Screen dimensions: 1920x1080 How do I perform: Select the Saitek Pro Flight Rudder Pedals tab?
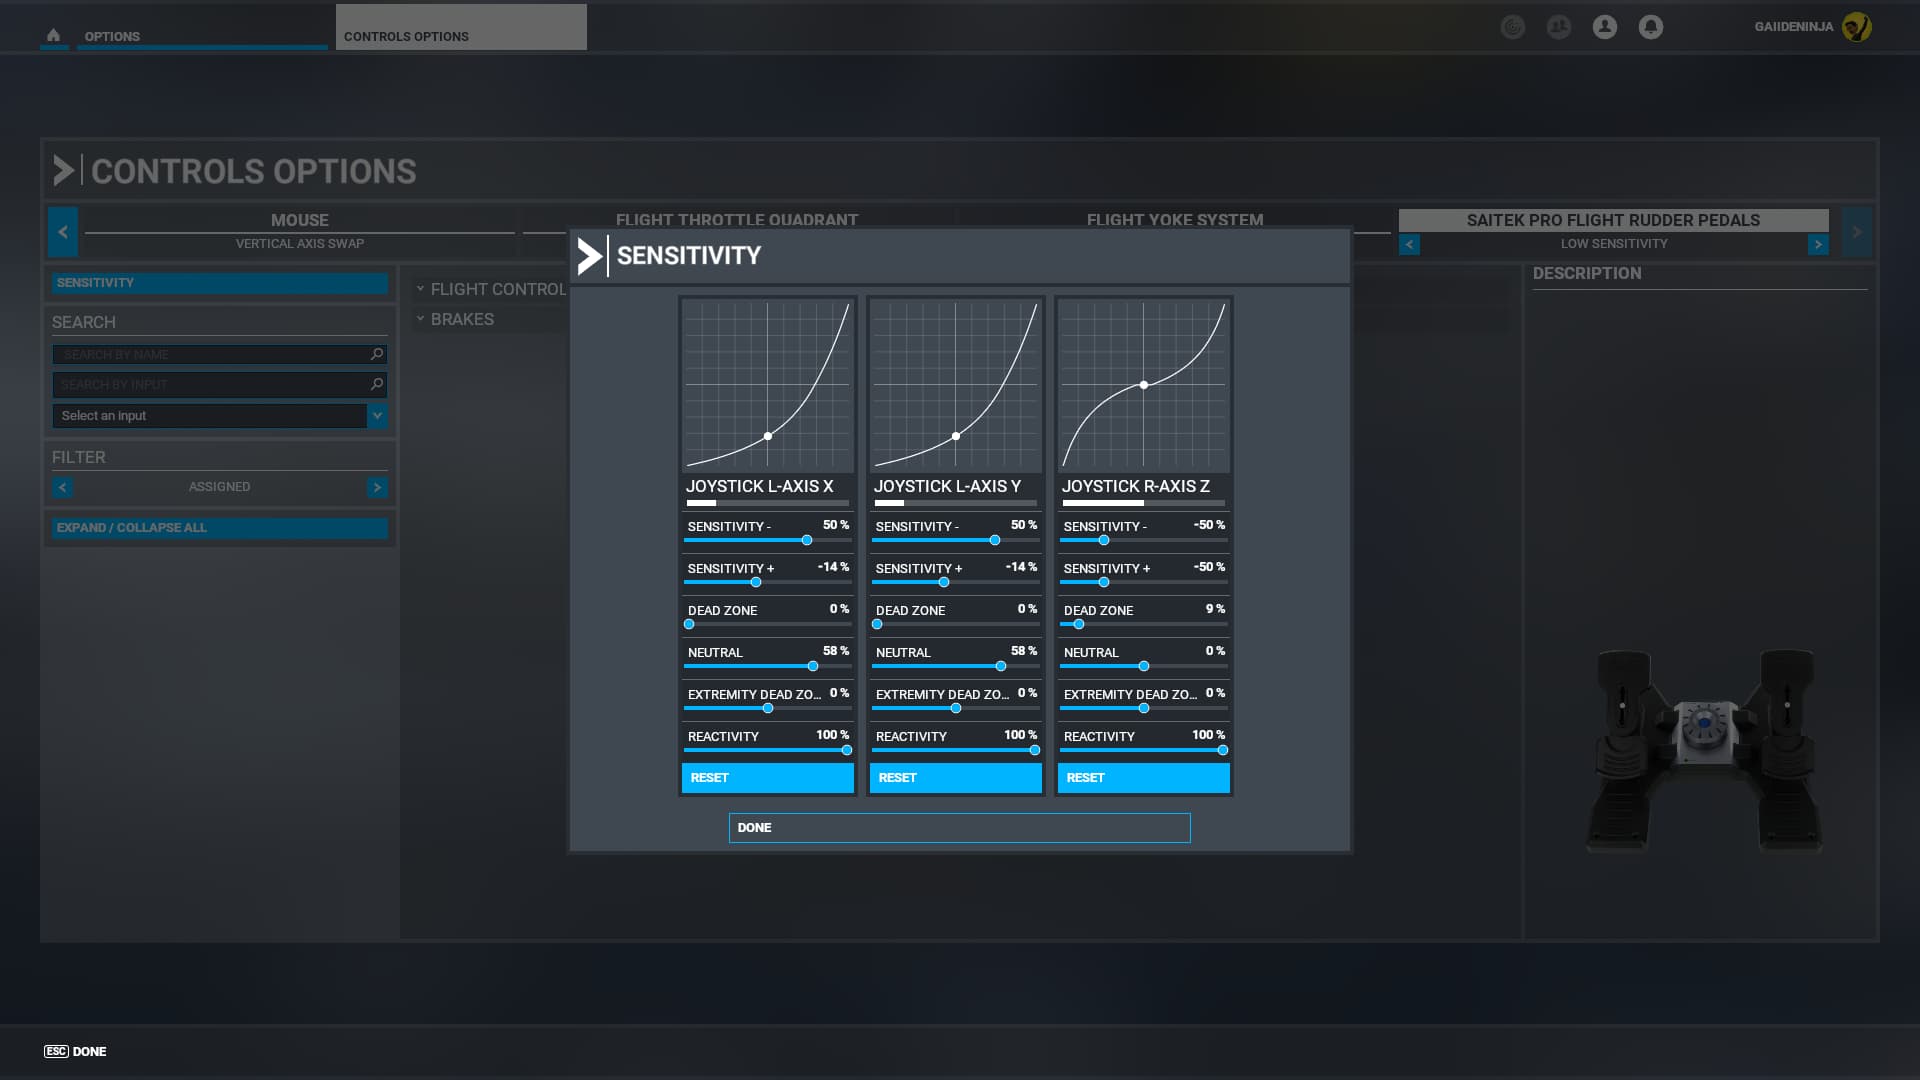pos(1612,220)
